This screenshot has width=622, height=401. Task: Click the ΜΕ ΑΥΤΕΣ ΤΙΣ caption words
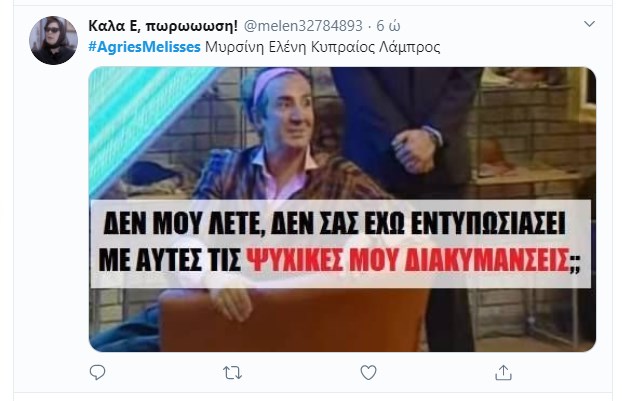(170, 260)
